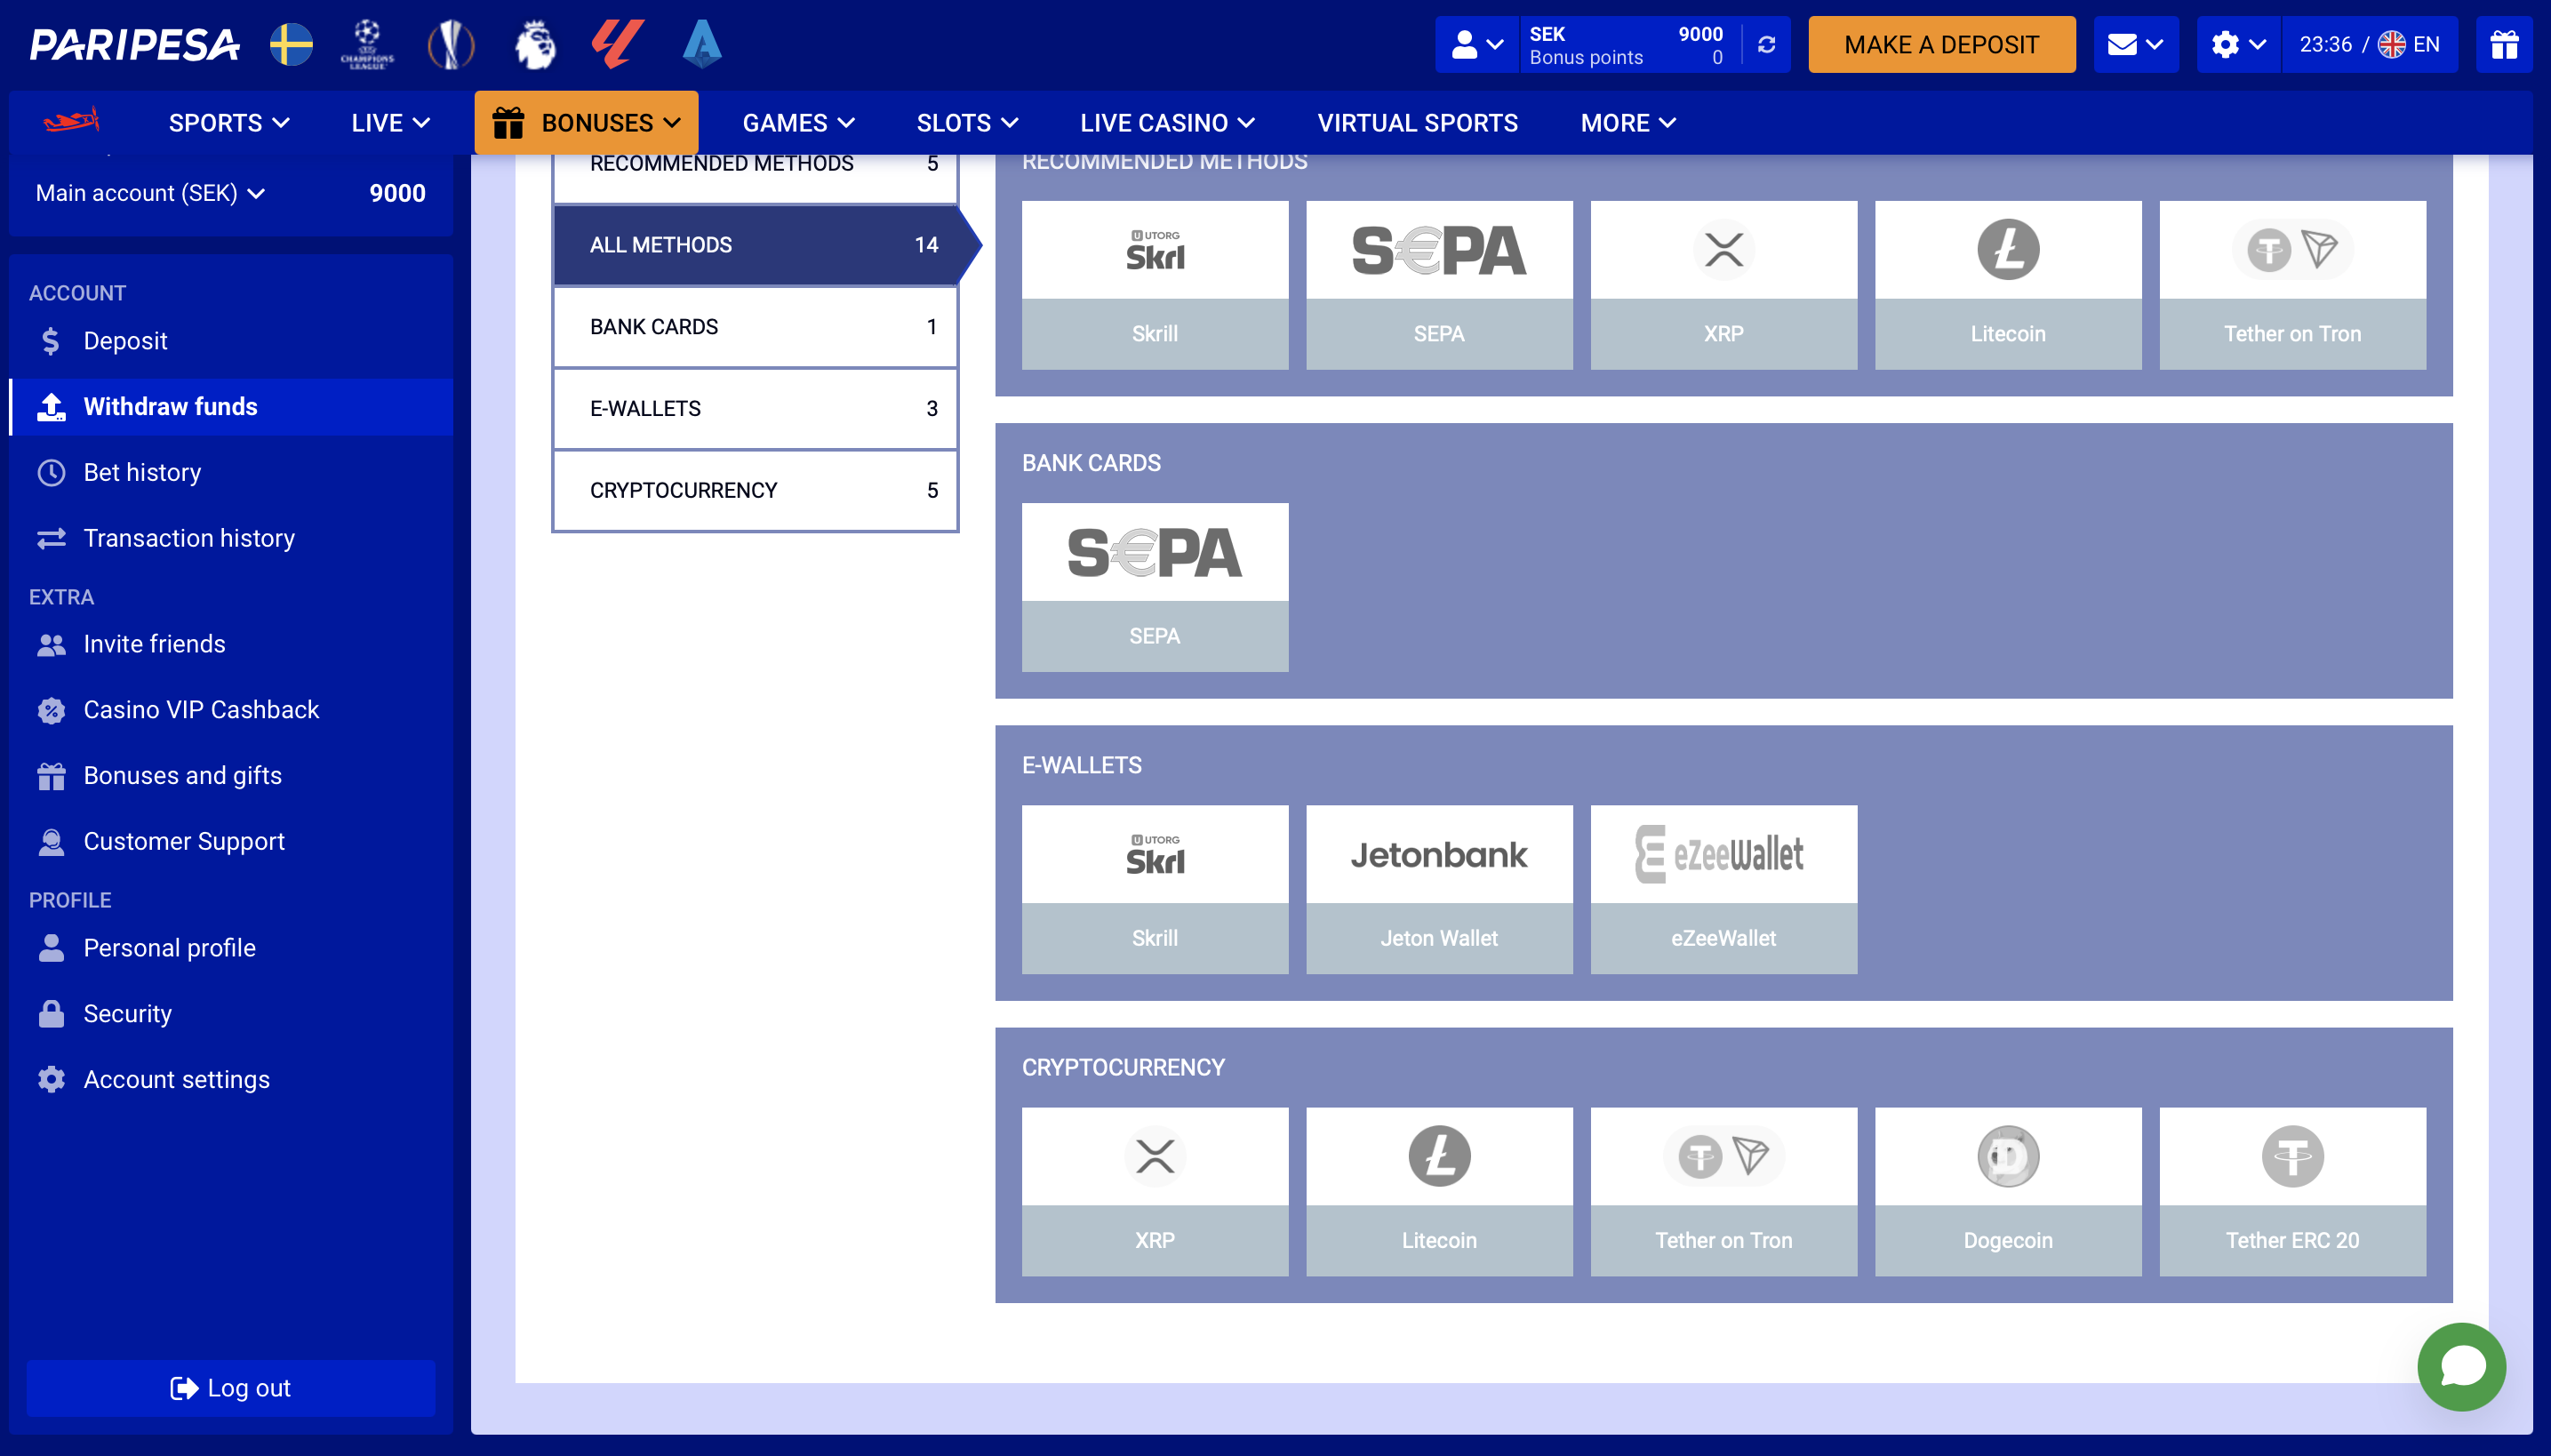Choose Litecoin under Recommended Methods
The width and height of the screenshot is (2551, 1456).
2008,285
